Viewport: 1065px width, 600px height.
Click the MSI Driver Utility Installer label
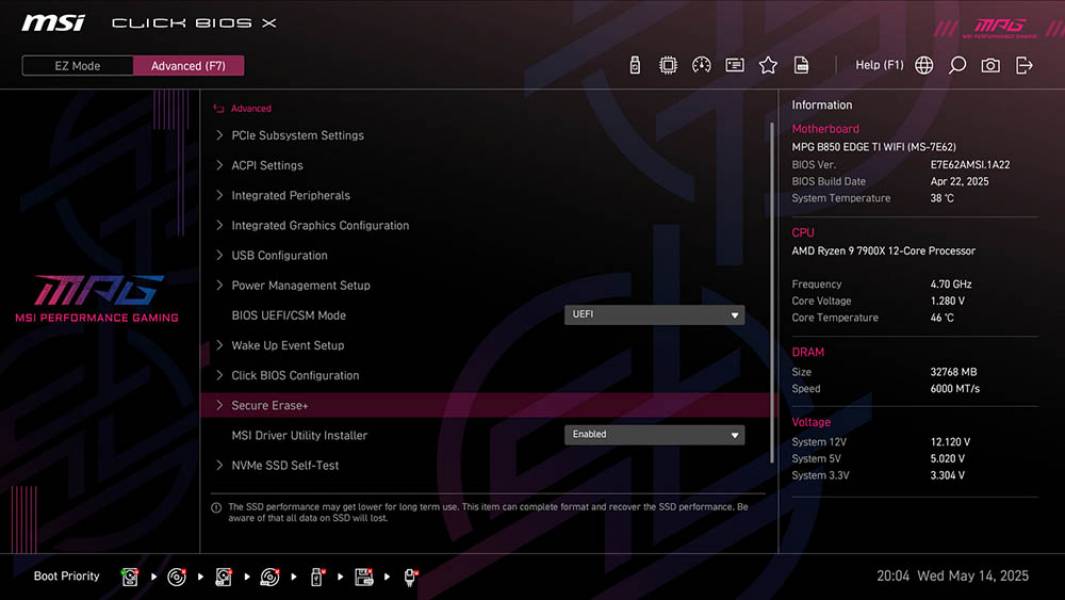299,436
